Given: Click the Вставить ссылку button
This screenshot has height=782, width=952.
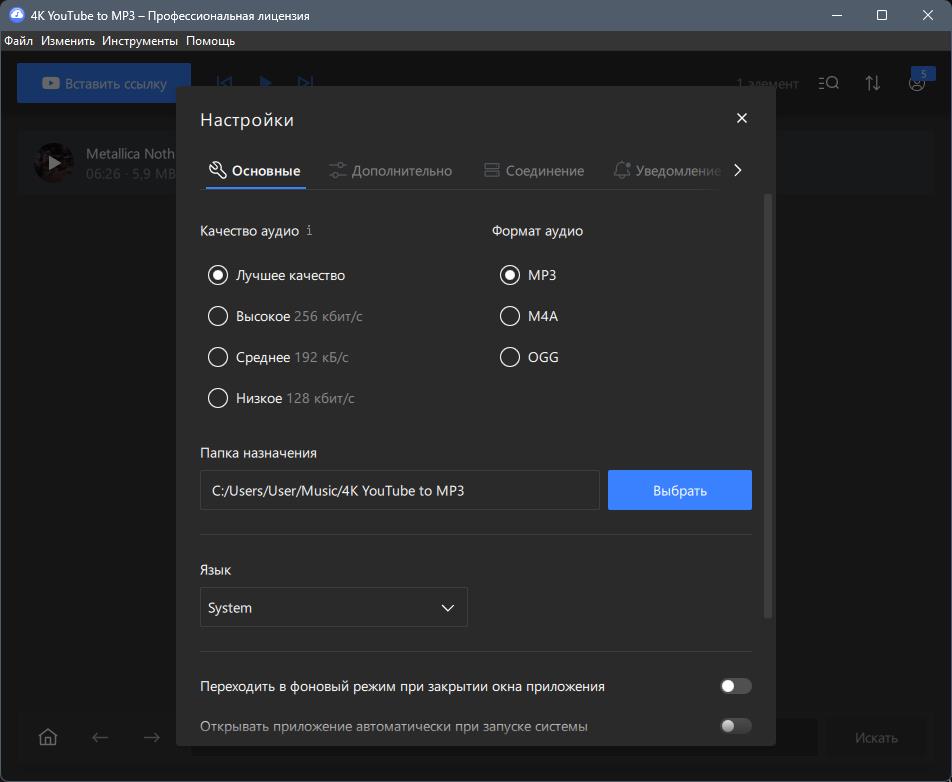Looking at the screenshot, I should coord(104,83).
